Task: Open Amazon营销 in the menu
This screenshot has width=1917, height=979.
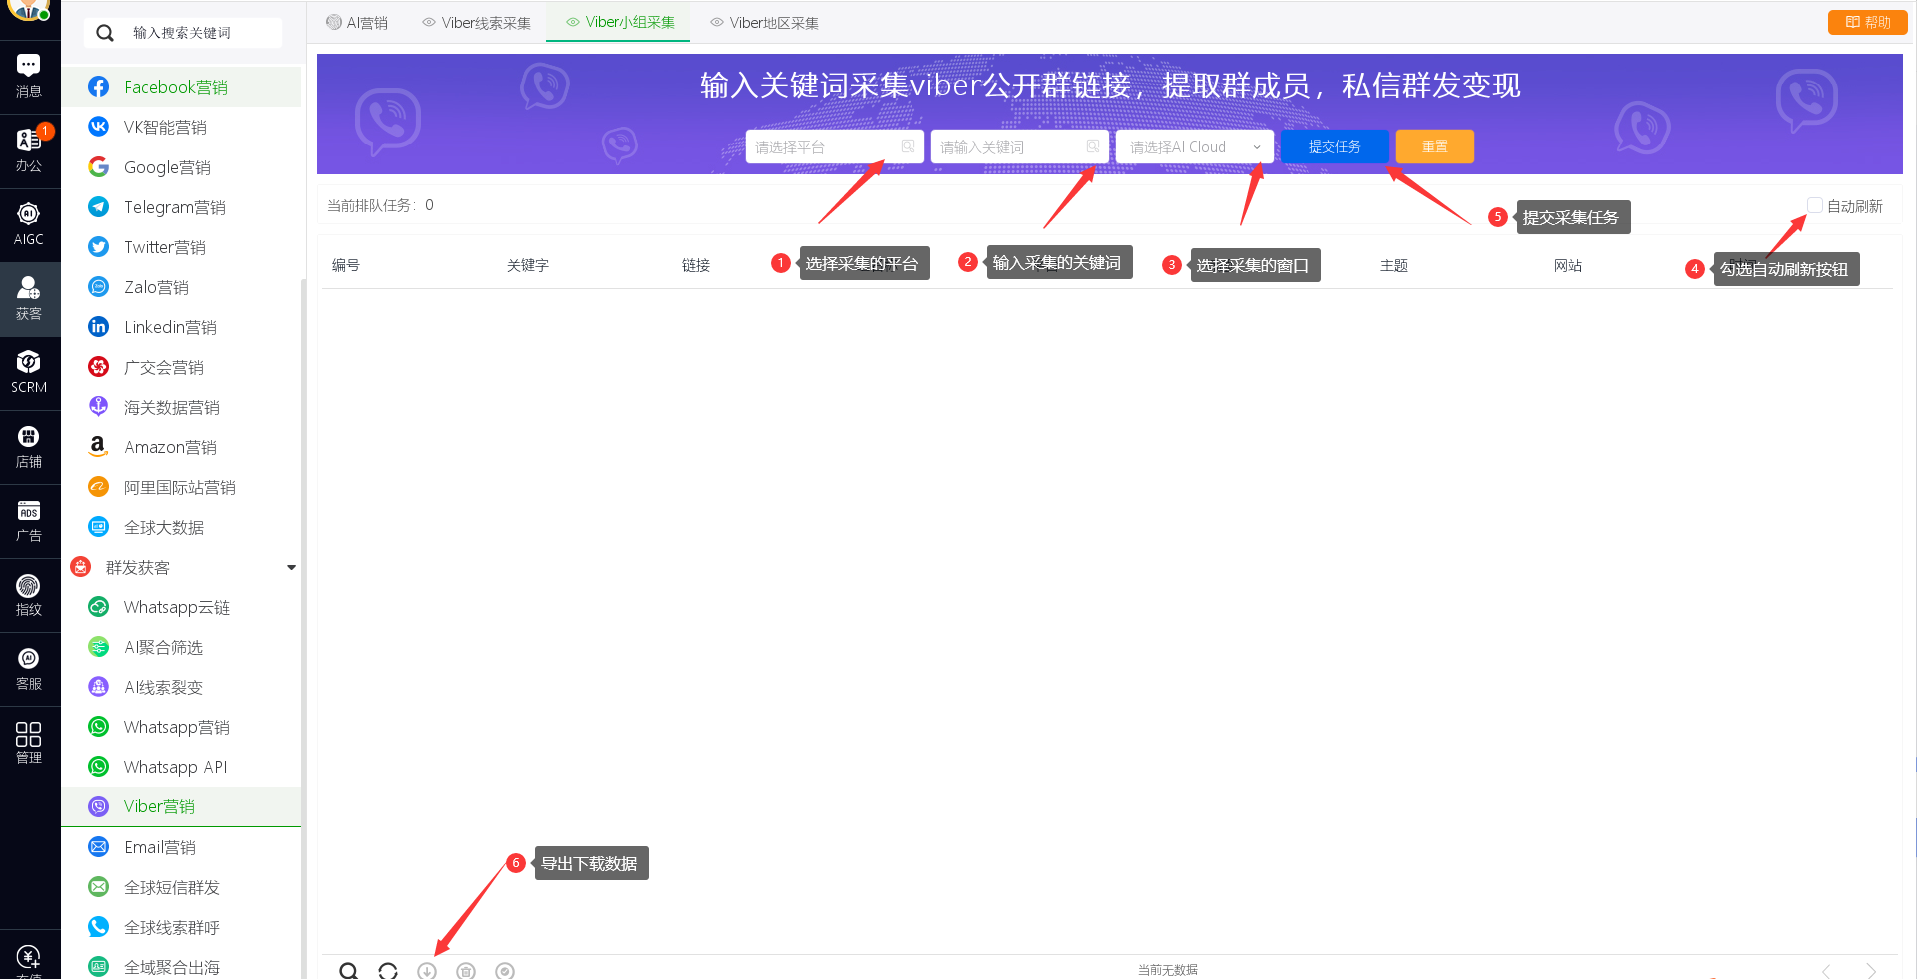Action: [181, 447]
